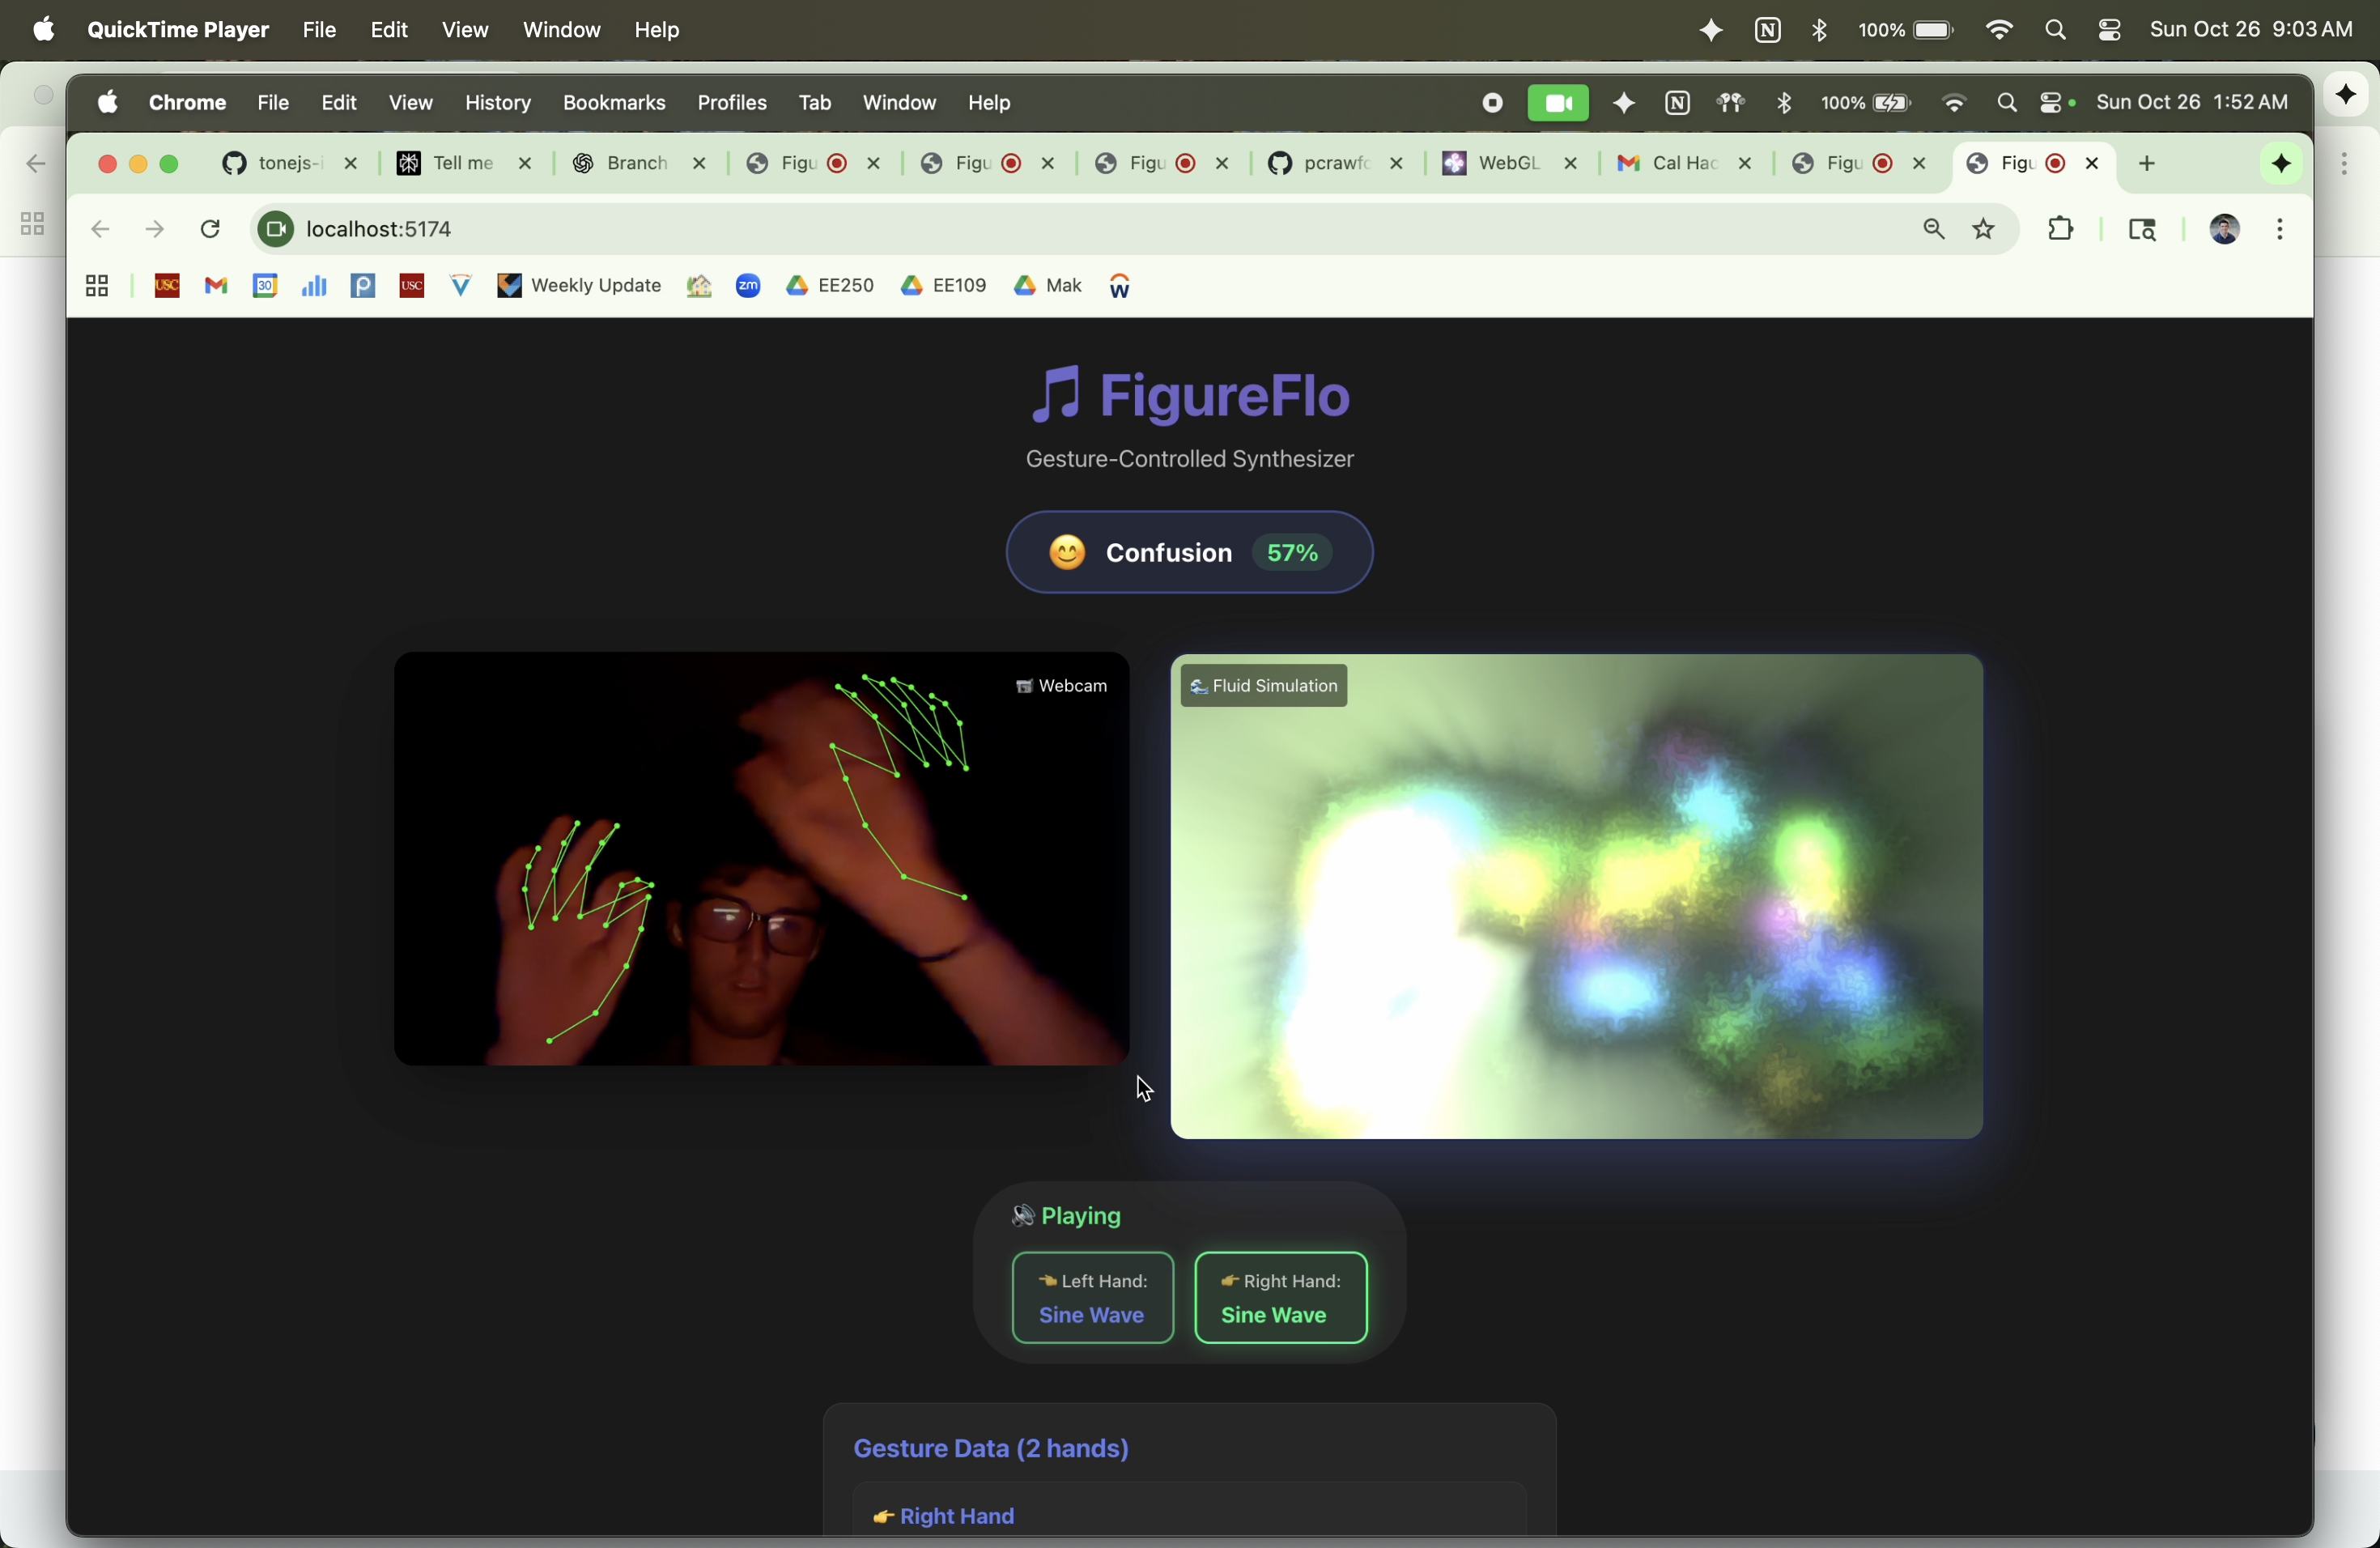Image resolution: width=2380 pixels, height=1548 pixels.
Task: Open the Chrome profile avatar menu
Action: [x=2223, y=230]
